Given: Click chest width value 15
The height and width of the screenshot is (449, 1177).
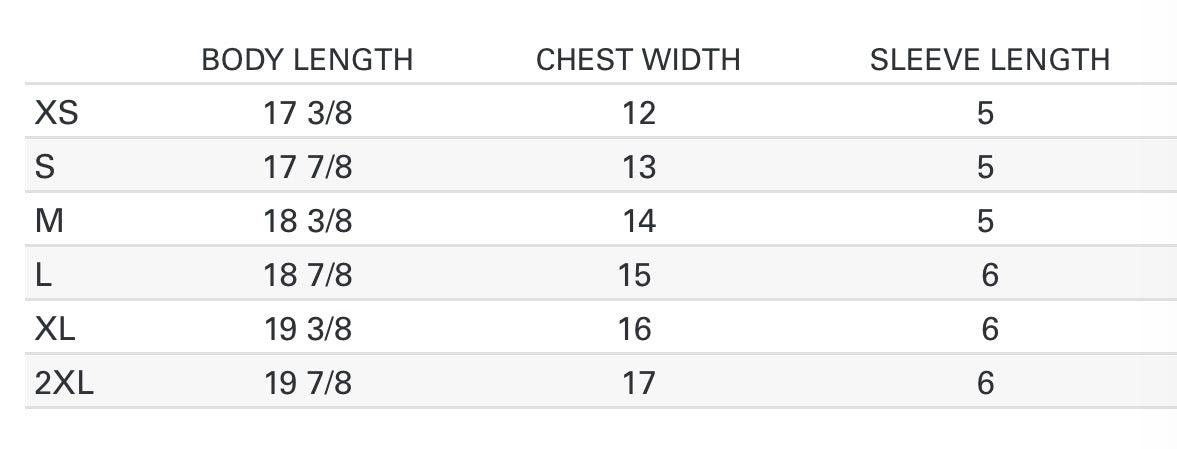Looking at the screenshot, I should tap(634, 276).
